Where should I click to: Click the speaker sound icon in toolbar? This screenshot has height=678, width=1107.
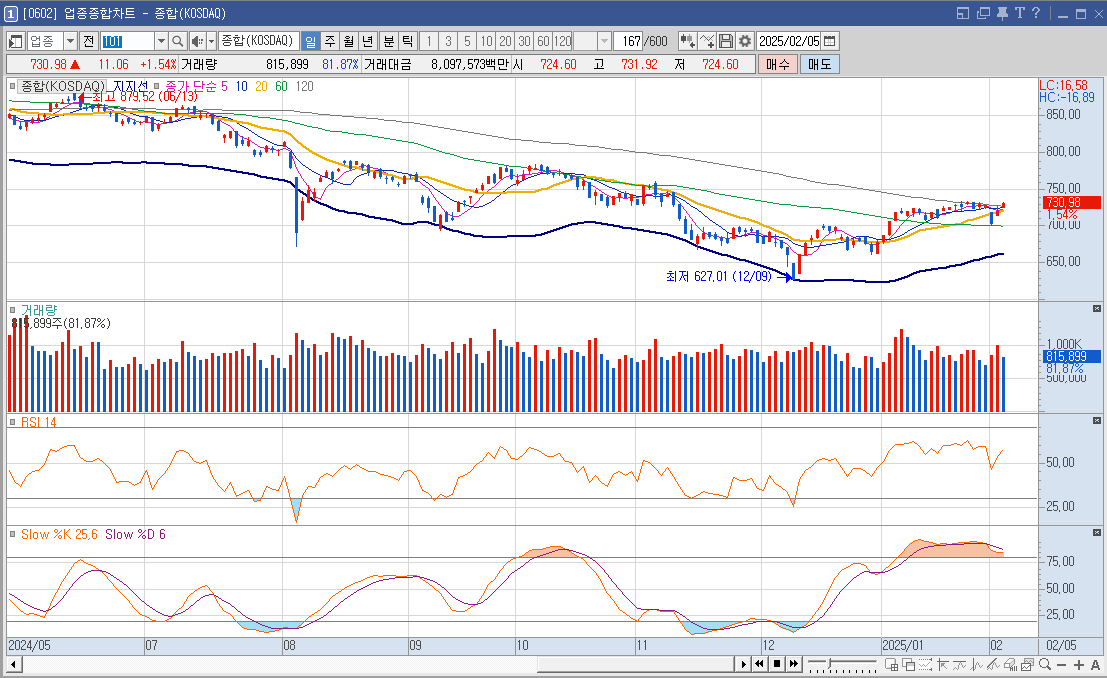point(197,42)
